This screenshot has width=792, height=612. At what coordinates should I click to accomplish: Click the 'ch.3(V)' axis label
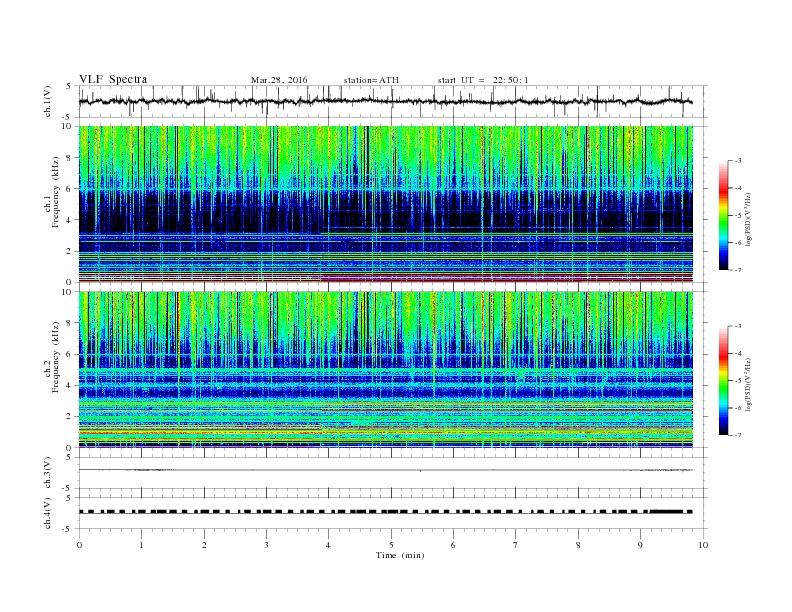[47, 473]
